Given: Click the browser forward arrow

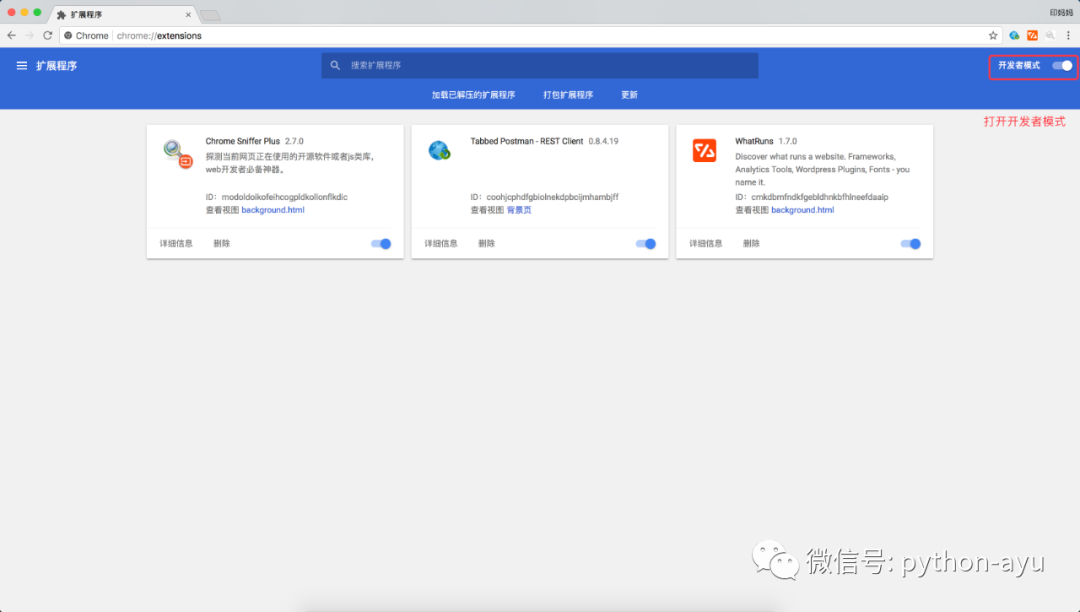Looking at the screenshot, I should (30, 35).
